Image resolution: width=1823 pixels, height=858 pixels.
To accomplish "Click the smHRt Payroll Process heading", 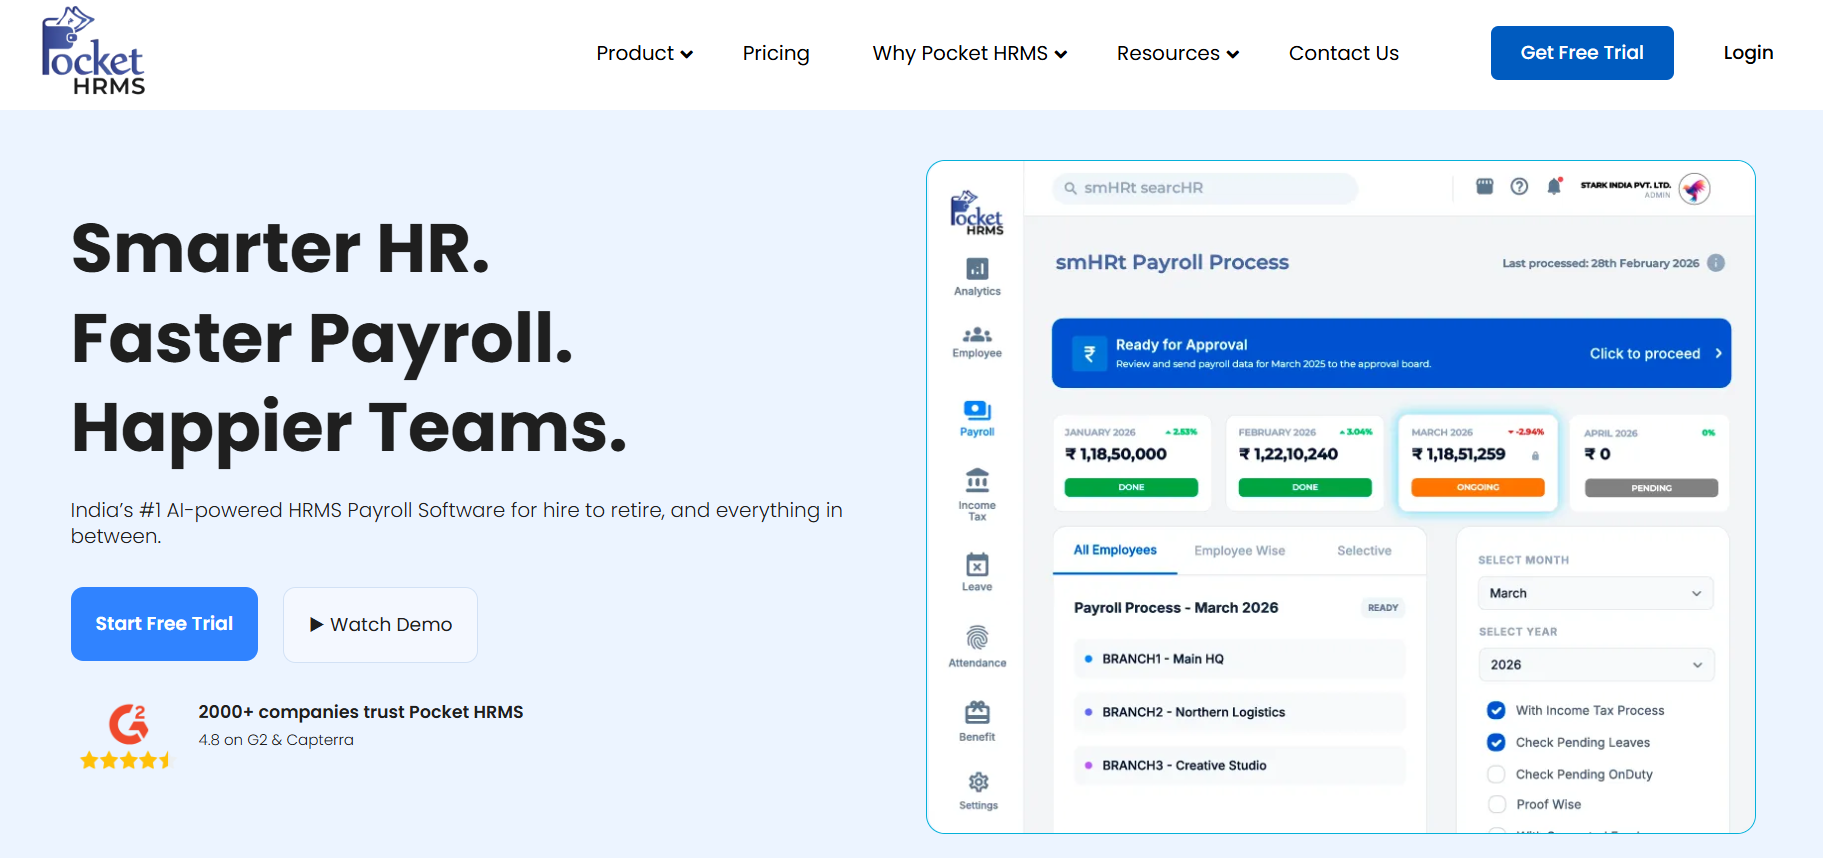I will (1172, 262).
